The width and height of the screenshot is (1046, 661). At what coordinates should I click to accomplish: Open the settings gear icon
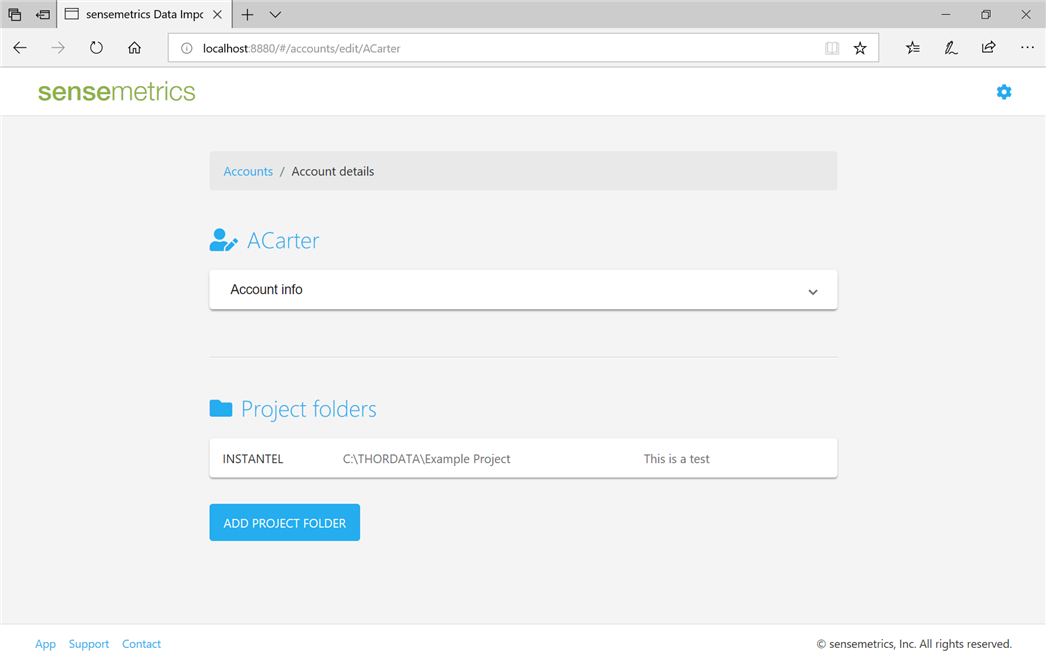coord(1004,92)
